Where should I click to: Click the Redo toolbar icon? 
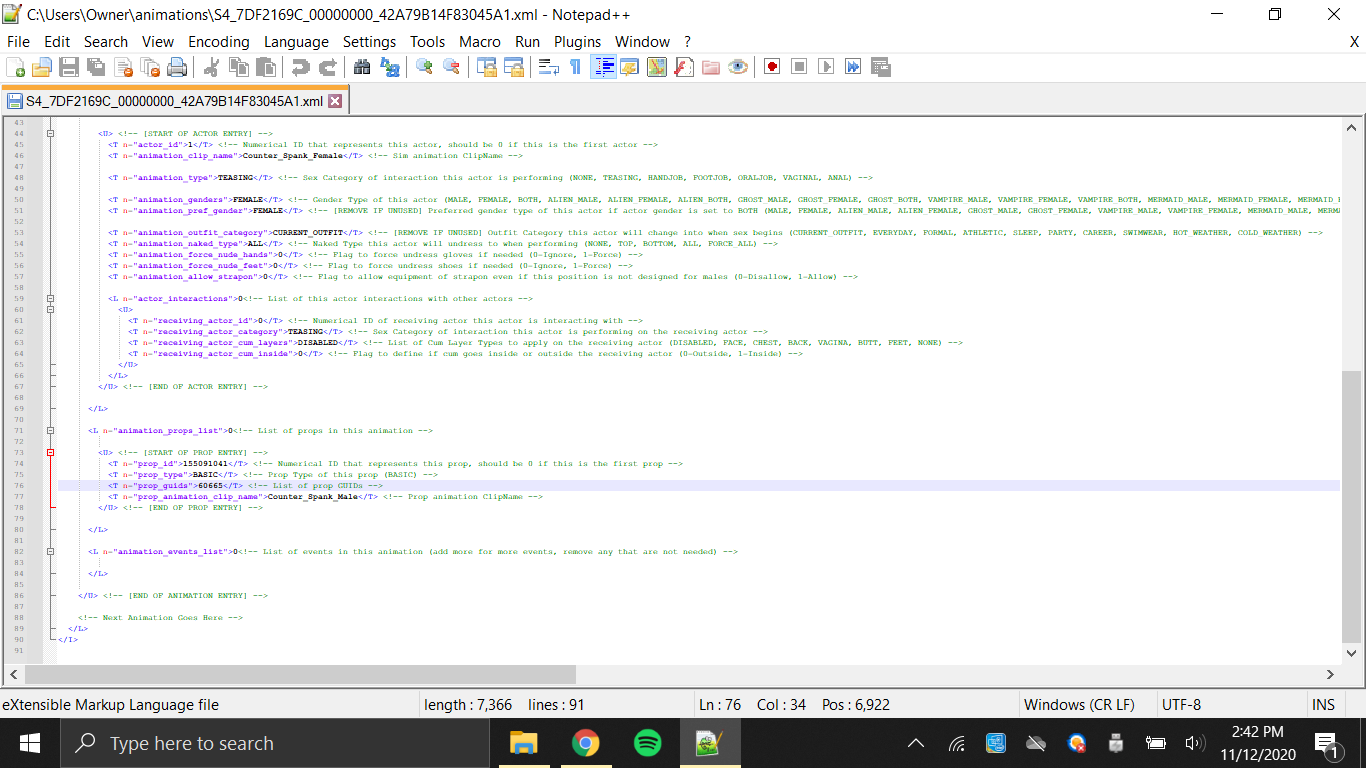click(x=327, y=67)
